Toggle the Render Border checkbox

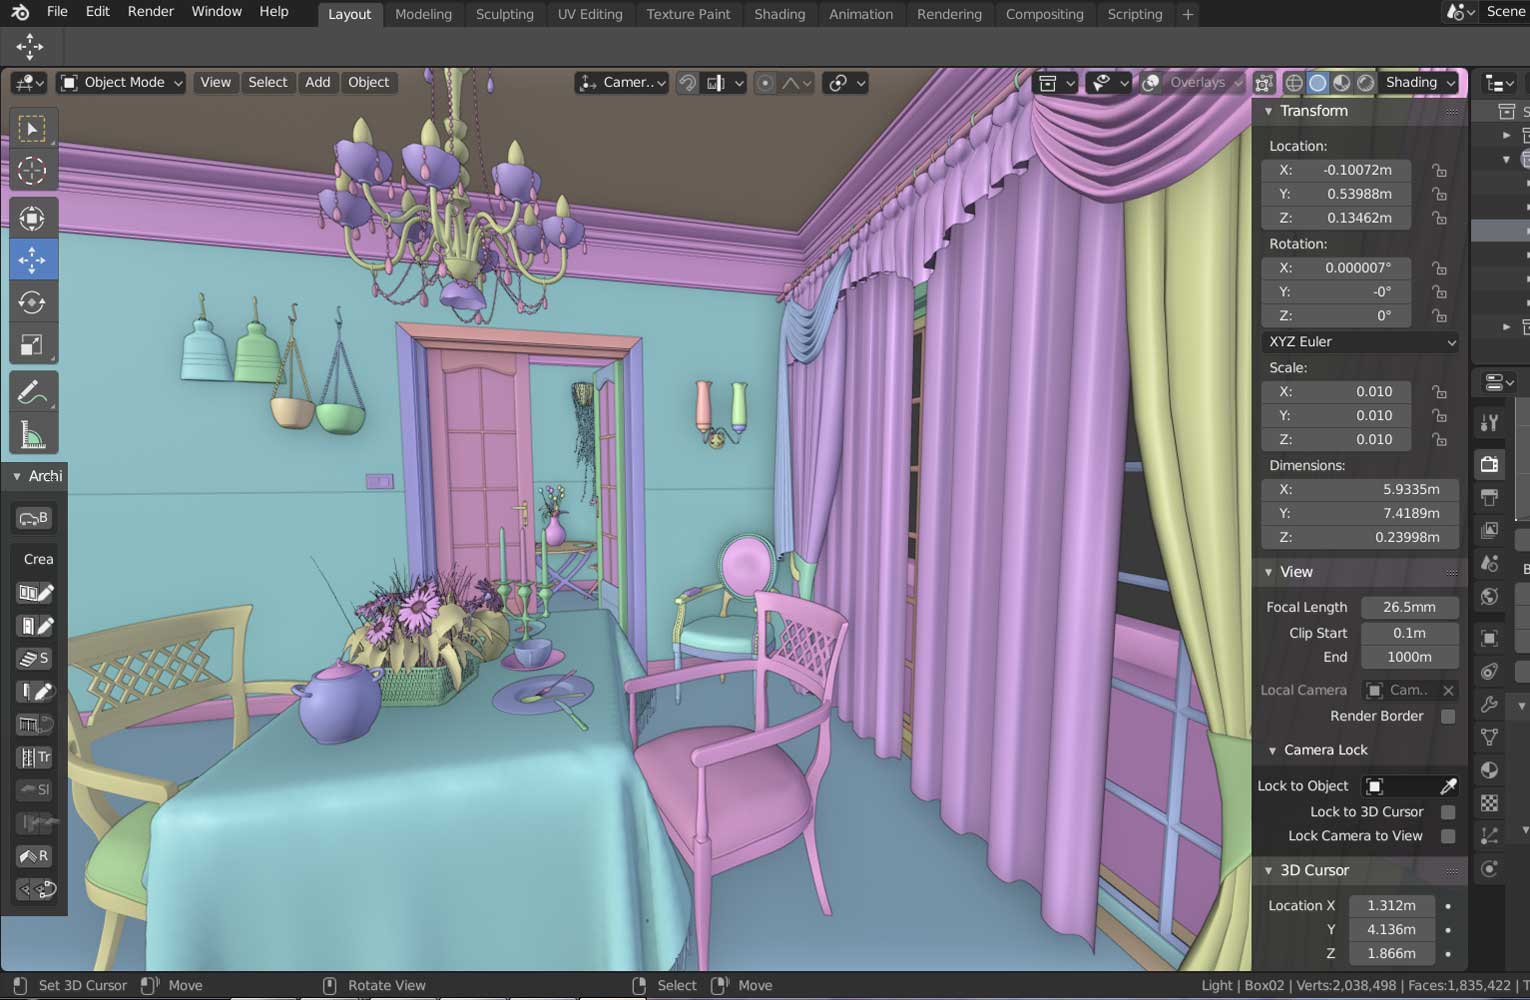[1448, 716]
